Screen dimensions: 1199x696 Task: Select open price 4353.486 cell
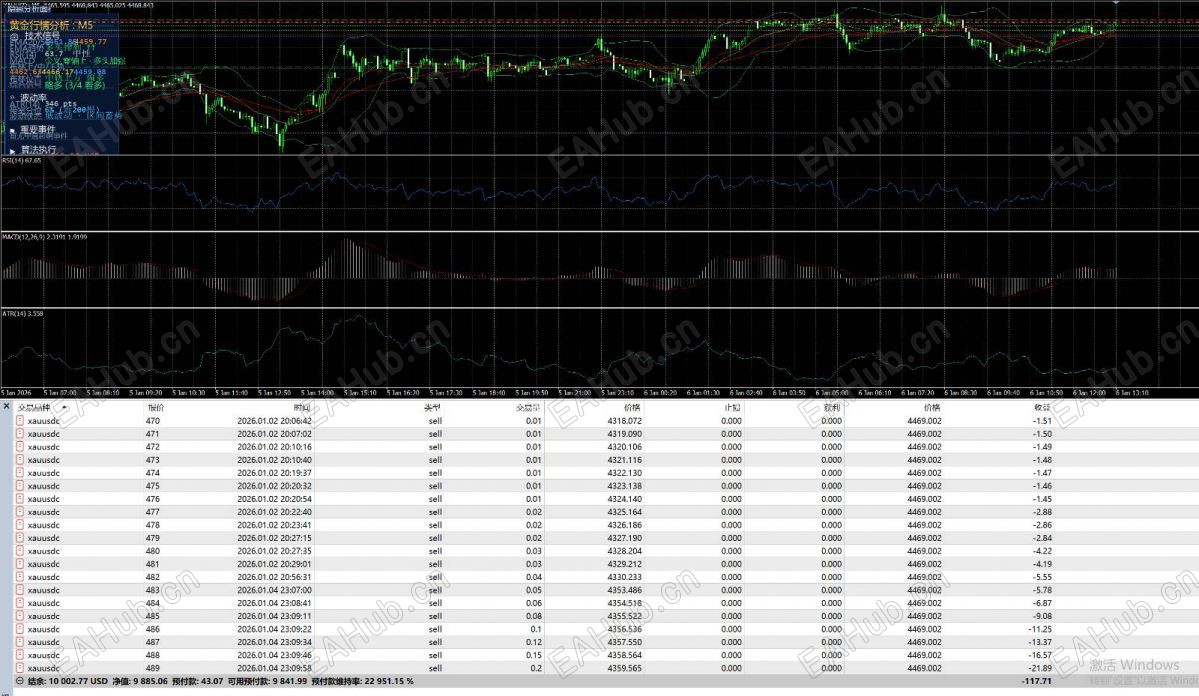(625, 590)
